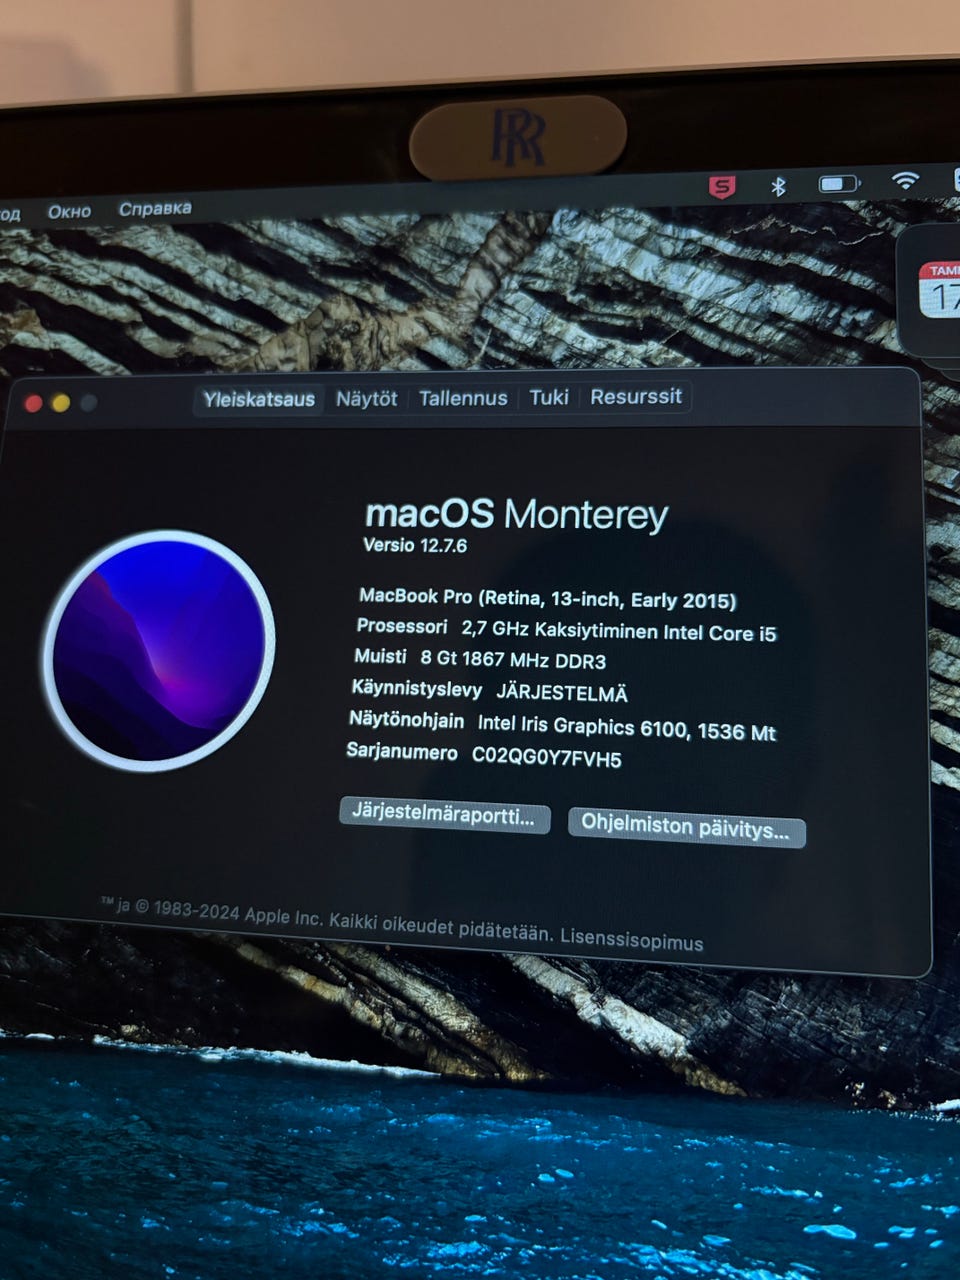Open the Окно menu in menu bar

(x=69, y=211)
